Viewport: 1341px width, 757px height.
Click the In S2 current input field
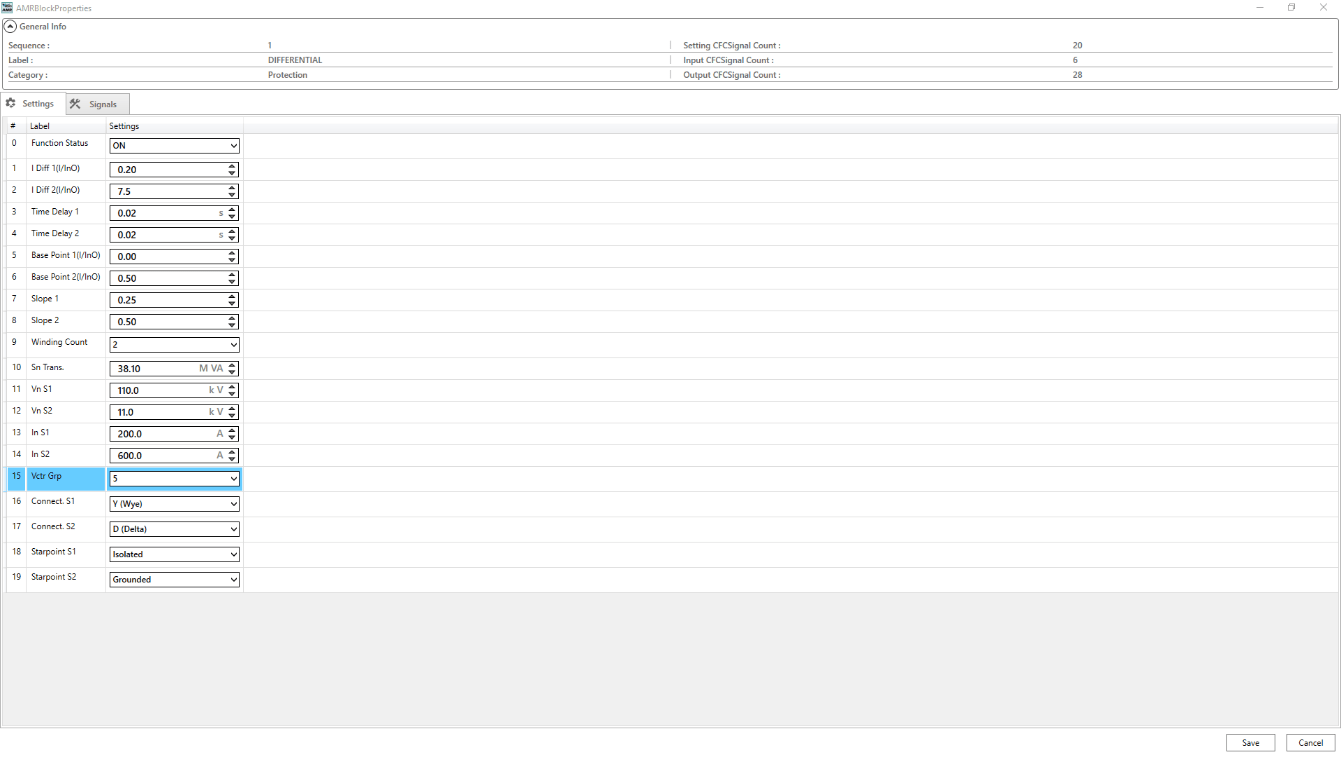point(160,456)
